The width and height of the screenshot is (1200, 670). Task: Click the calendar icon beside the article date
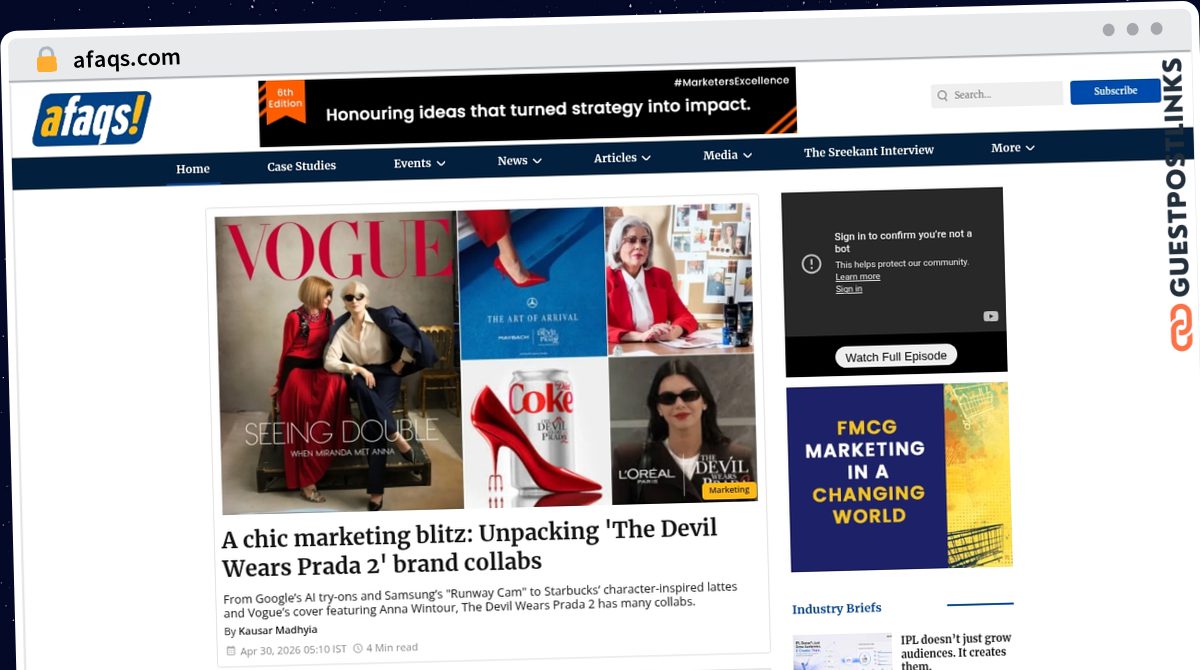click(x=231, y=651)
